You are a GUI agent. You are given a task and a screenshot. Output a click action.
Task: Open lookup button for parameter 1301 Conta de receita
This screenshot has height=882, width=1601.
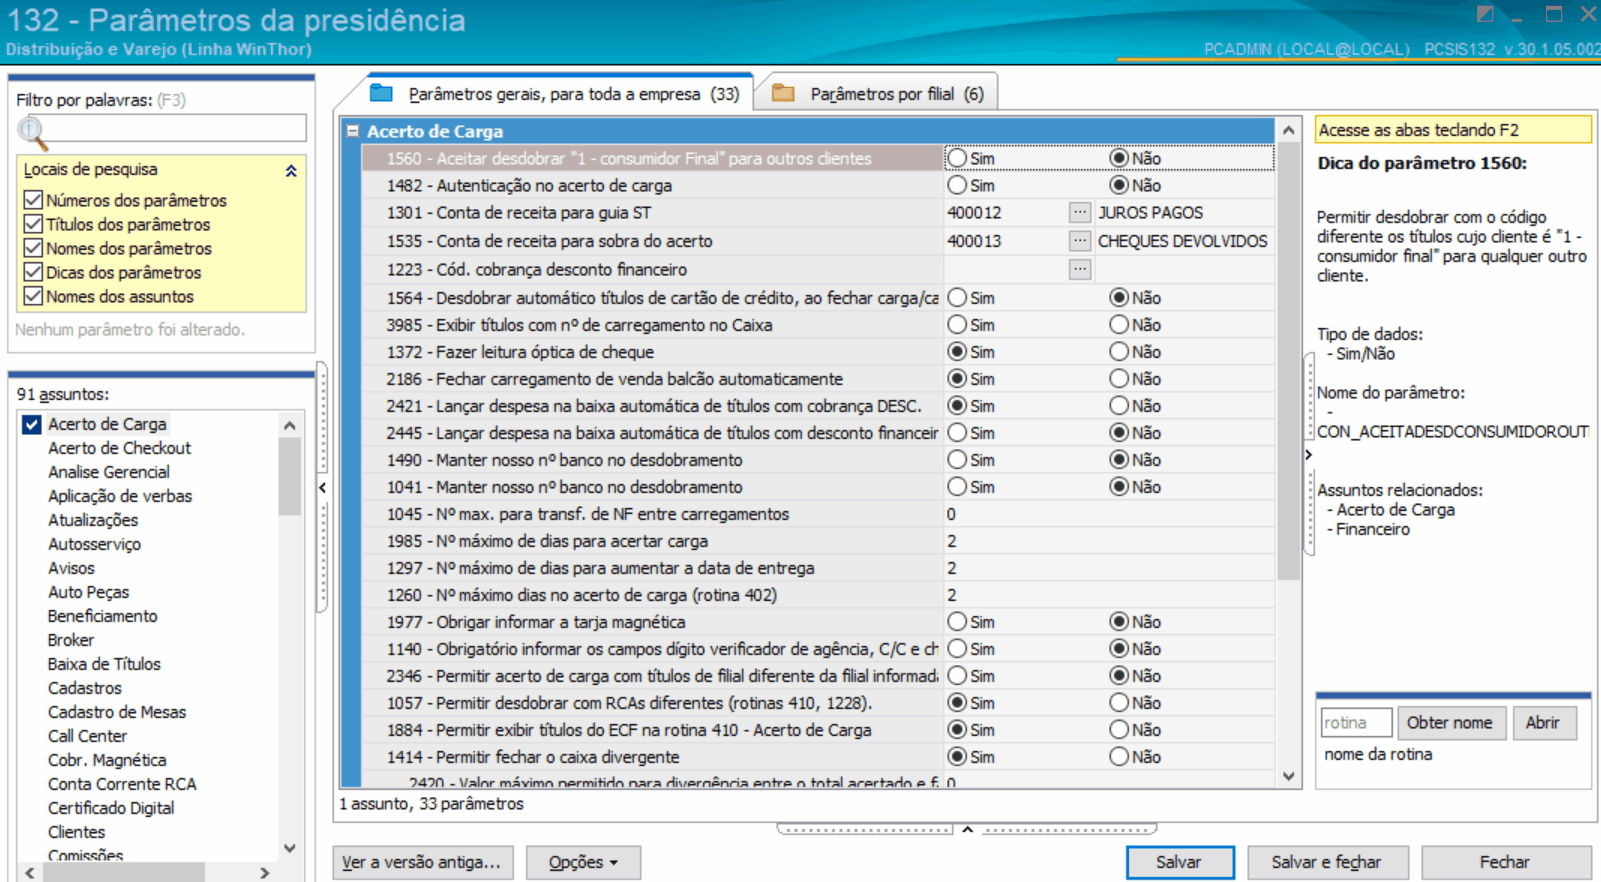pos(1080,212)
